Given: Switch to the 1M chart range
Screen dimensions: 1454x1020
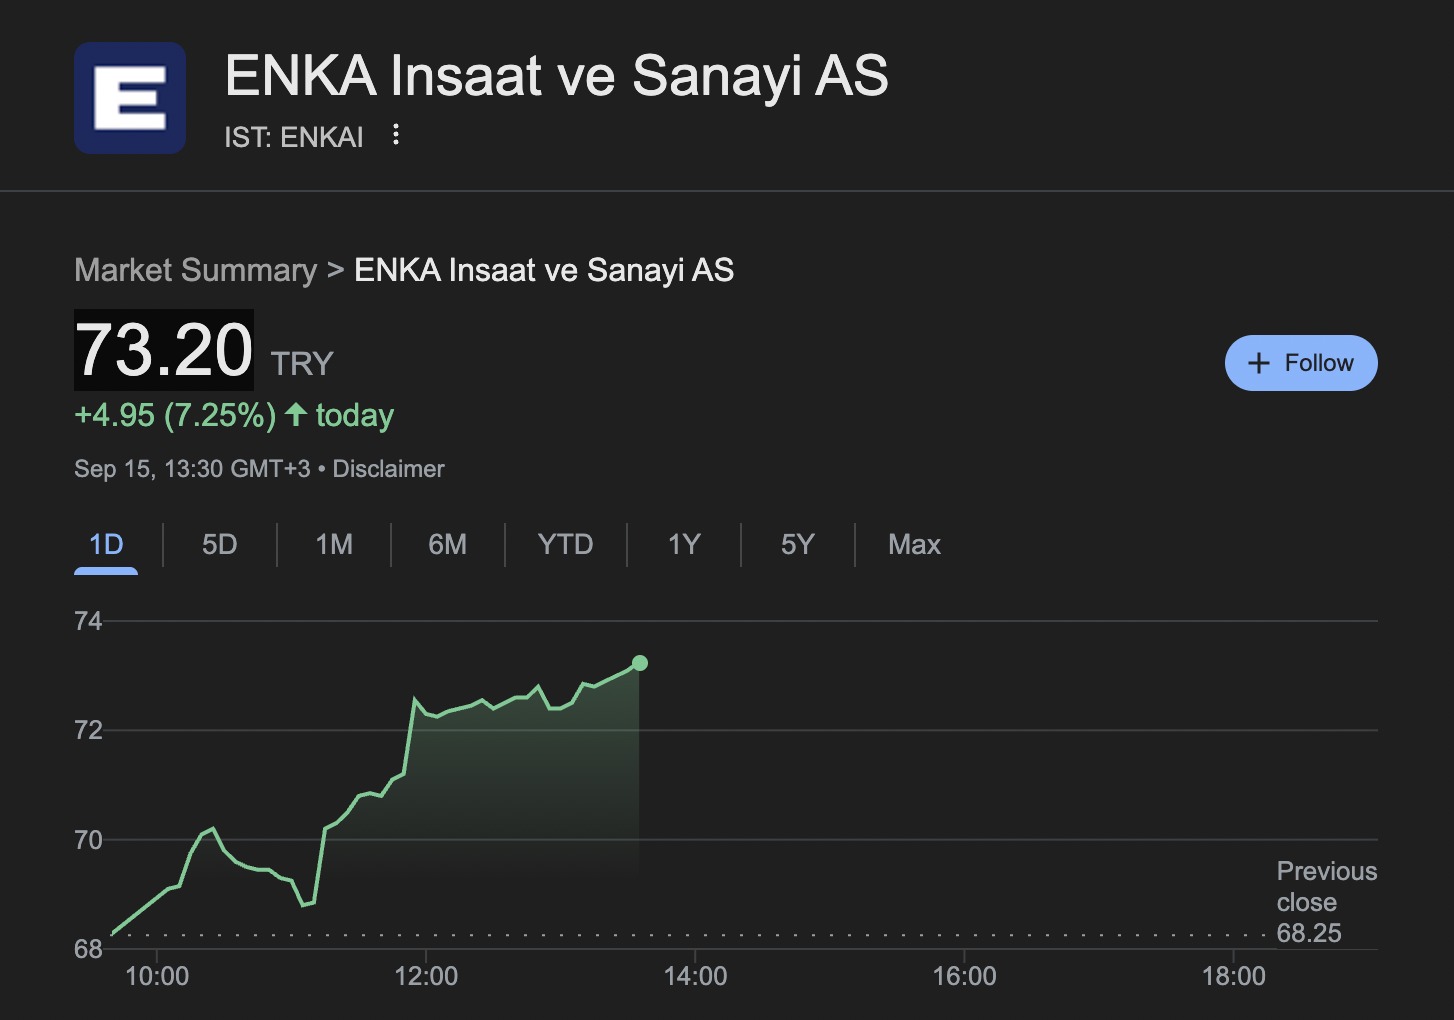Looking at the screenshot, I should click(x=334, y=545).
